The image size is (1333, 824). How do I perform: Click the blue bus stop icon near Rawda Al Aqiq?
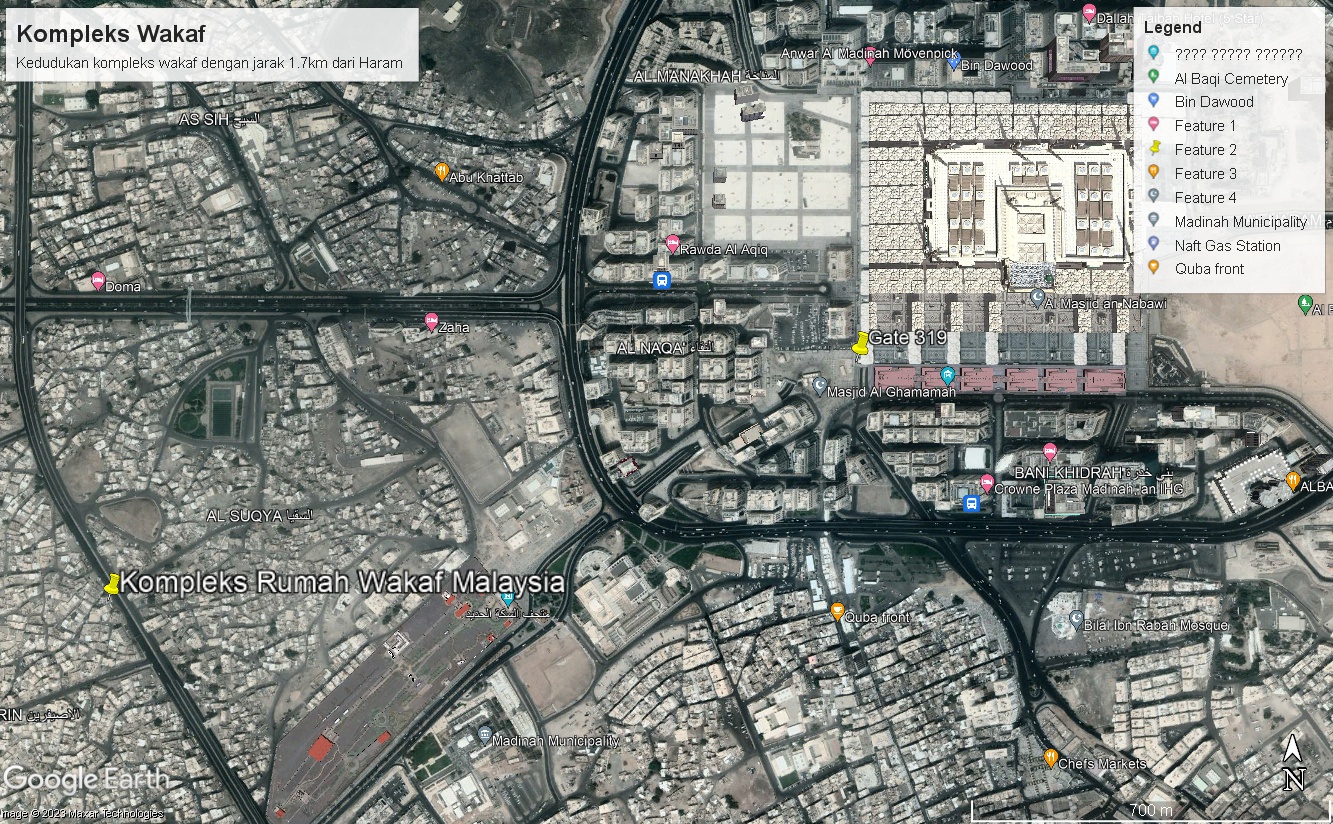(662, 281)
